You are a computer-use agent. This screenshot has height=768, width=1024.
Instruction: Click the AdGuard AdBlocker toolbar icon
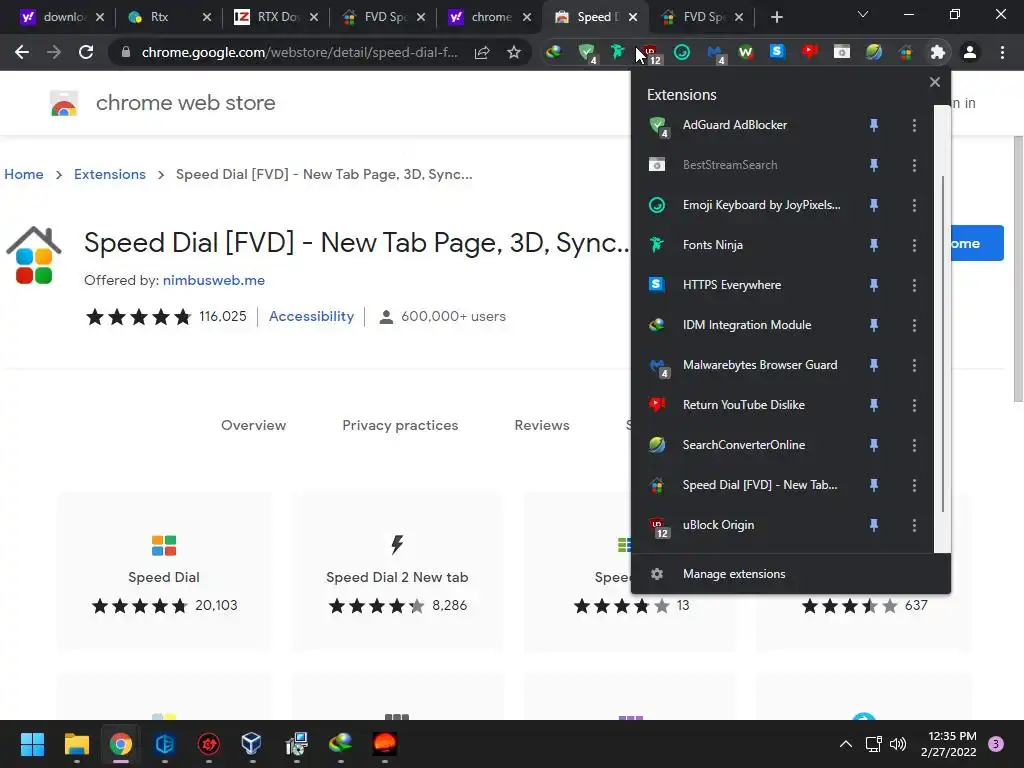tap(587, 52)
